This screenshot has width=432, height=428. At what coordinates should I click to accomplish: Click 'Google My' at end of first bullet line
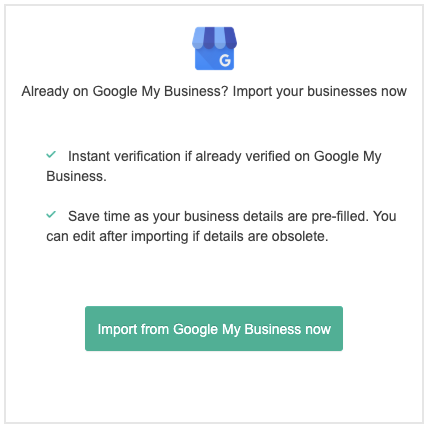click(x=348, y=157)
